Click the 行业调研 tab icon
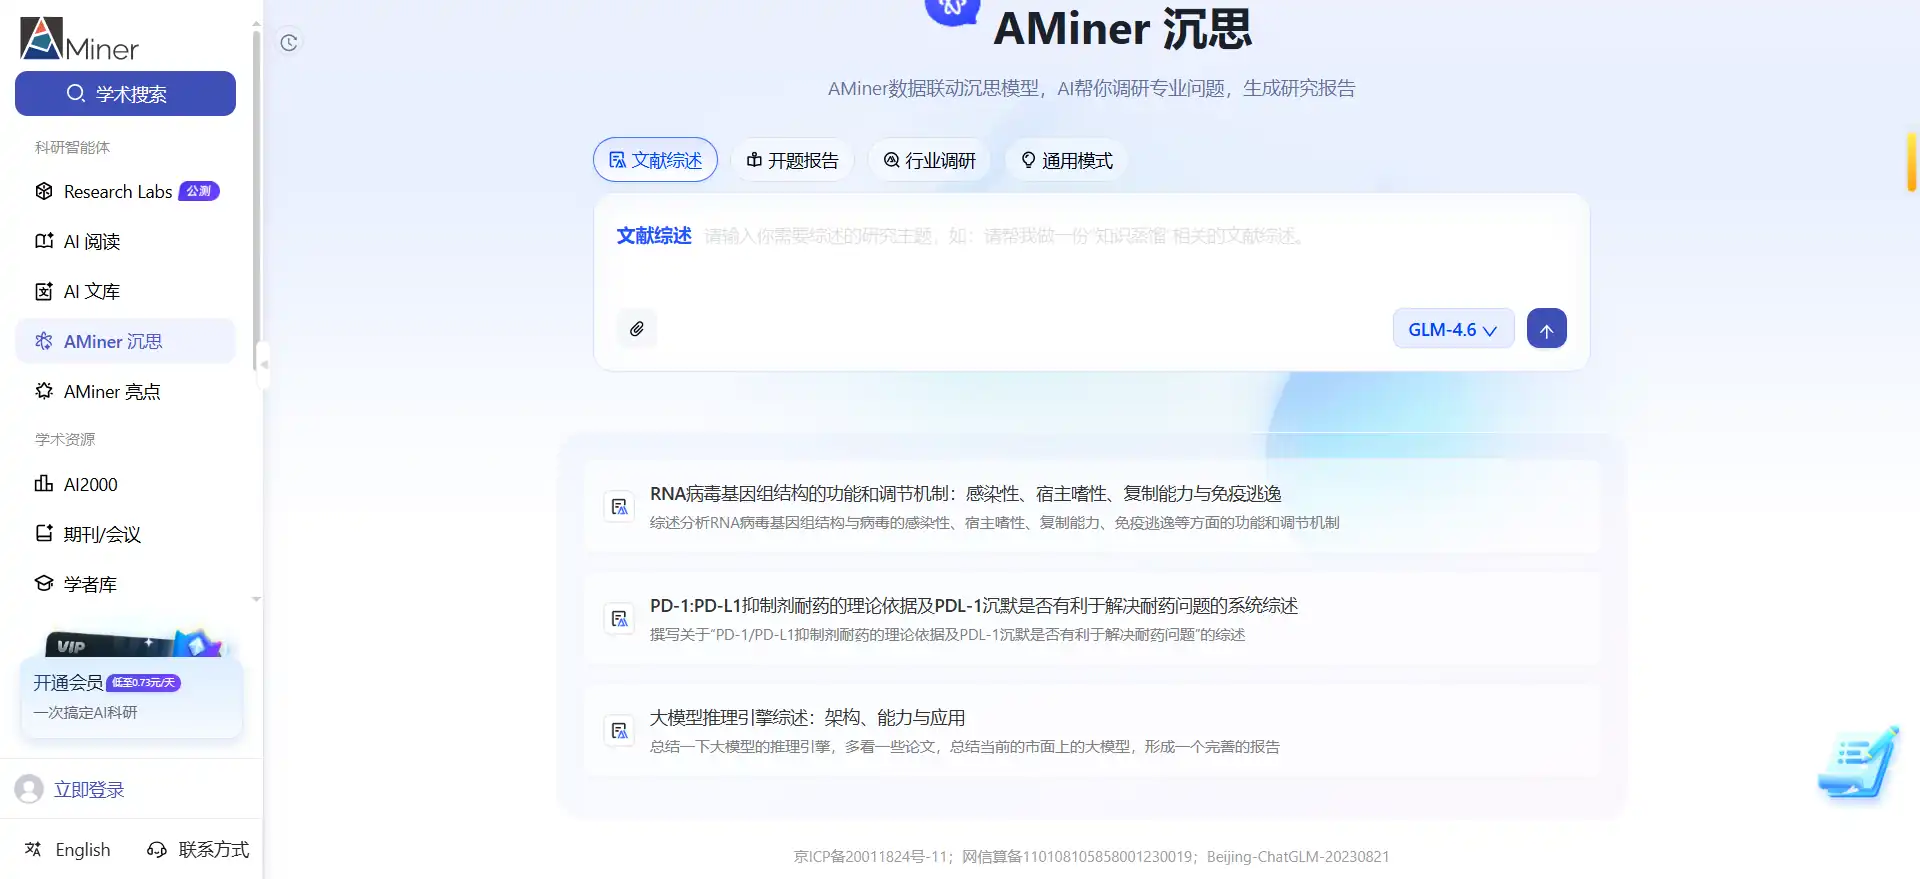The height and width of the screenshot is (879, 1920). pyautogui.click(x=892, y=160)
